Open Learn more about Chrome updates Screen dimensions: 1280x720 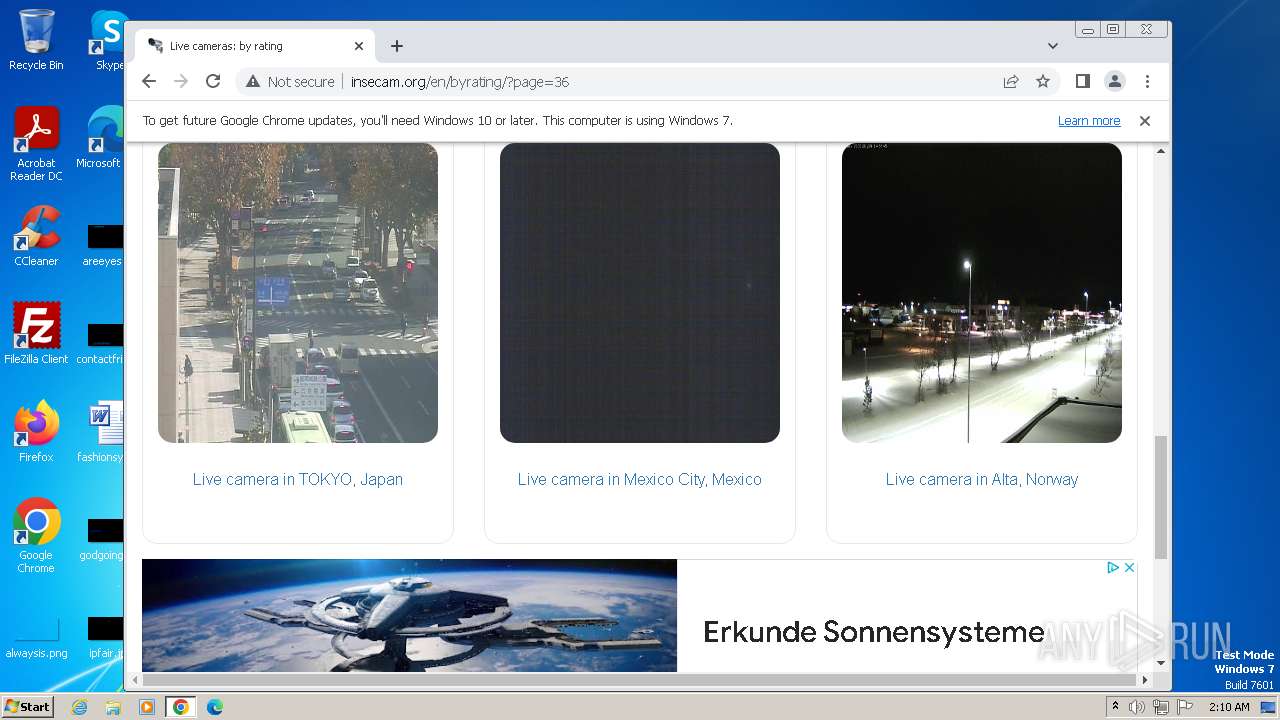click(1089, 121)
